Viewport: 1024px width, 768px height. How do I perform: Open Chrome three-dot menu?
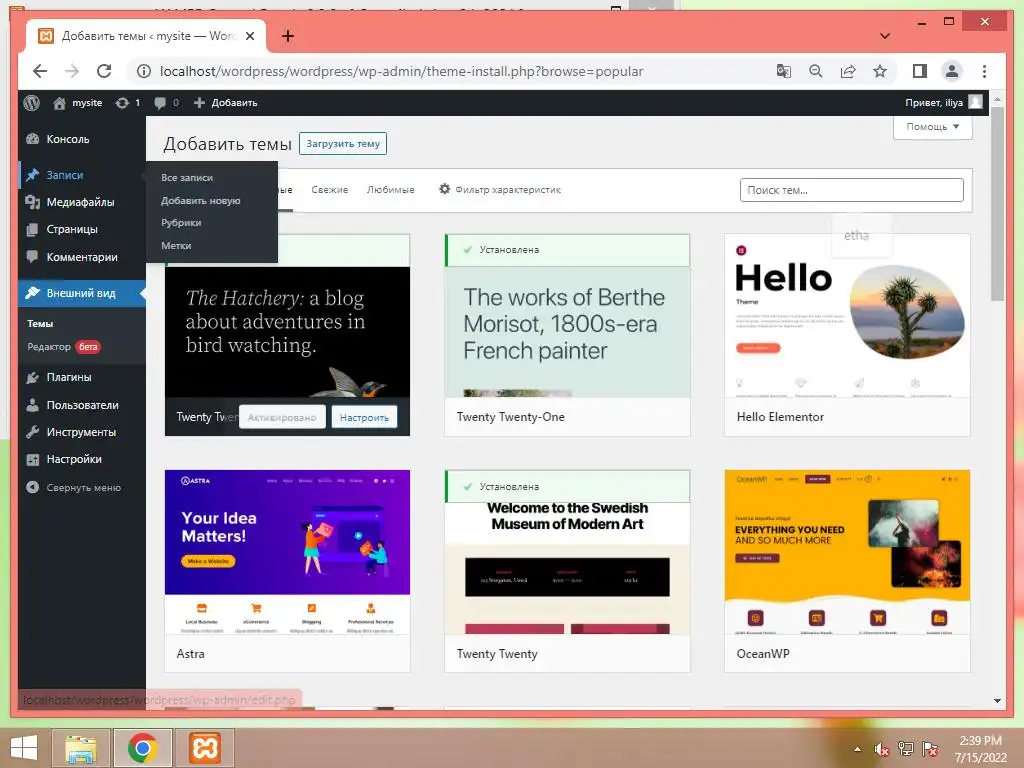coord(984,71)
